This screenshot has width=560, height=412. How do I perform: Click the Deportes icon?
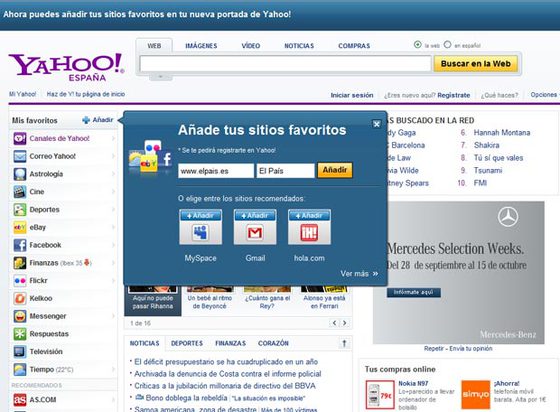20,210
